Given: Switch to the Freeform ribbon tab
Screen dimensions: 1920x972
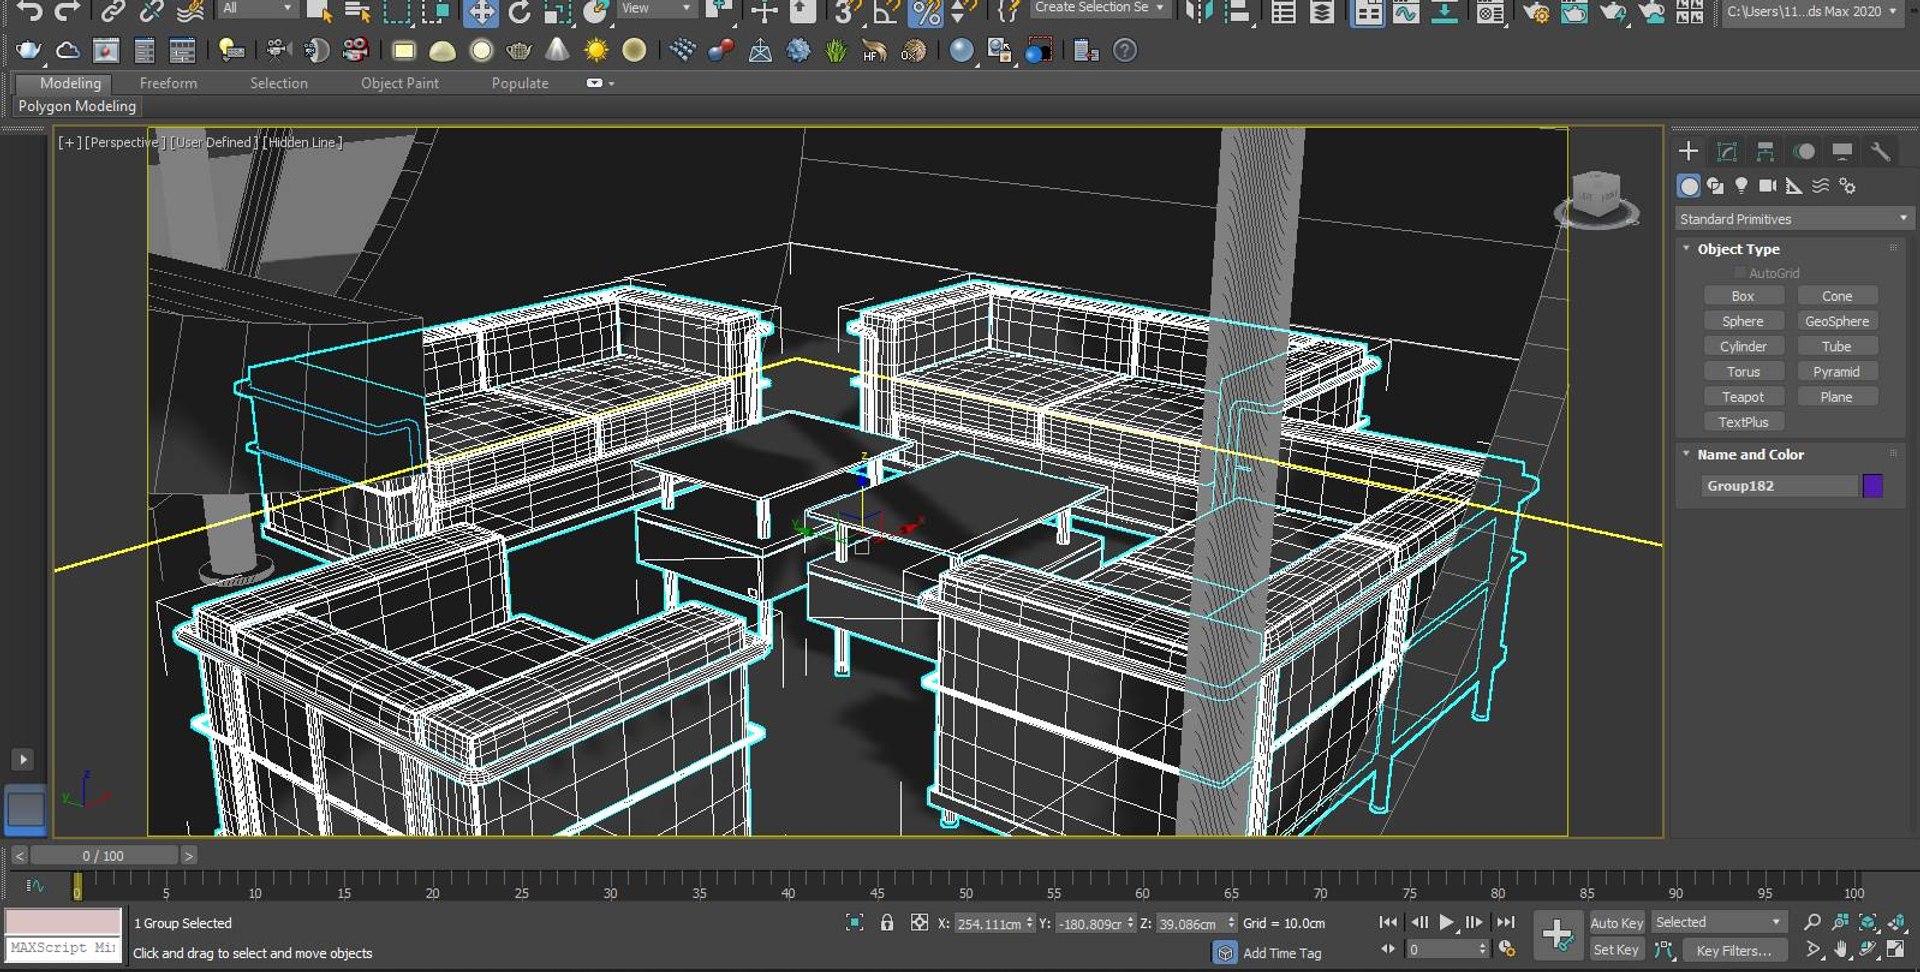Looking at the screenshot, I should click(x=168, y=83).
